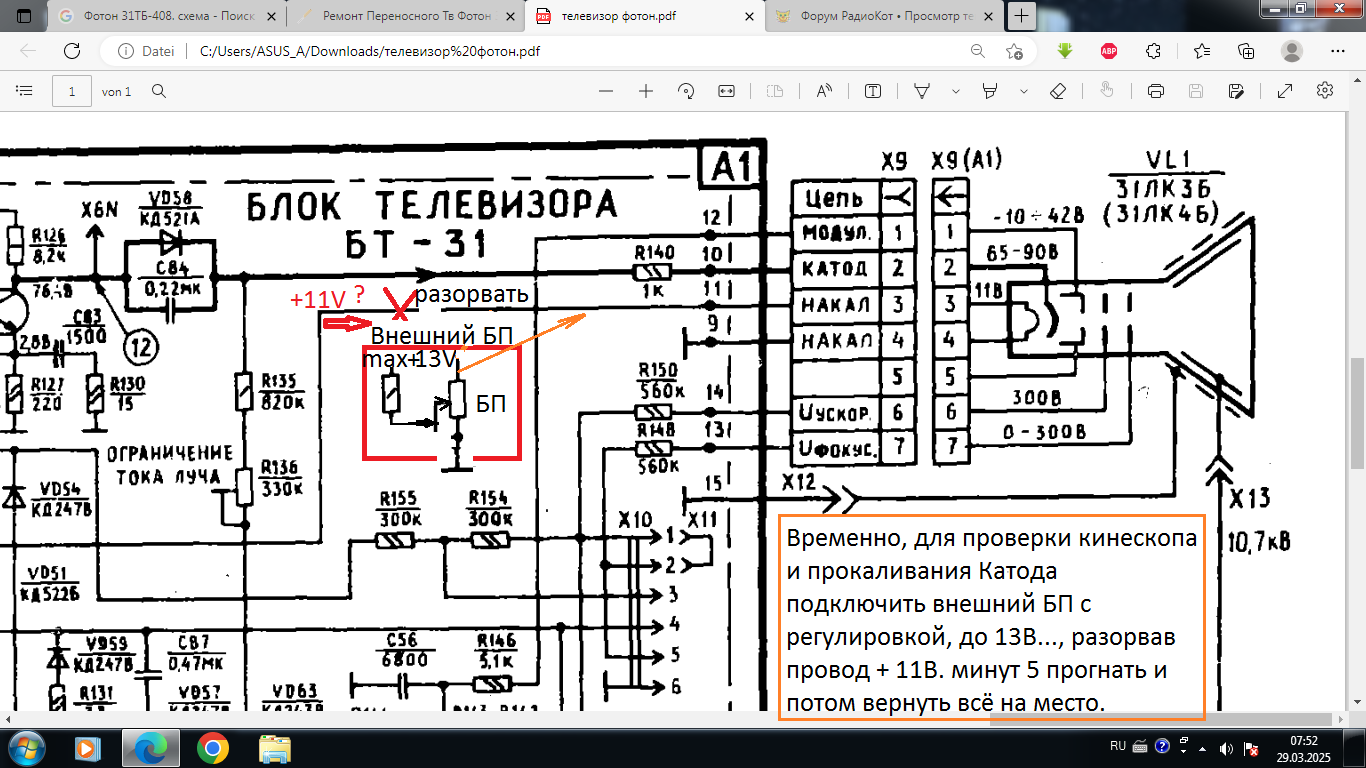Expand the Highlight tool options dropdown
The image size is (1366, 768).
tap(1024, 91)
